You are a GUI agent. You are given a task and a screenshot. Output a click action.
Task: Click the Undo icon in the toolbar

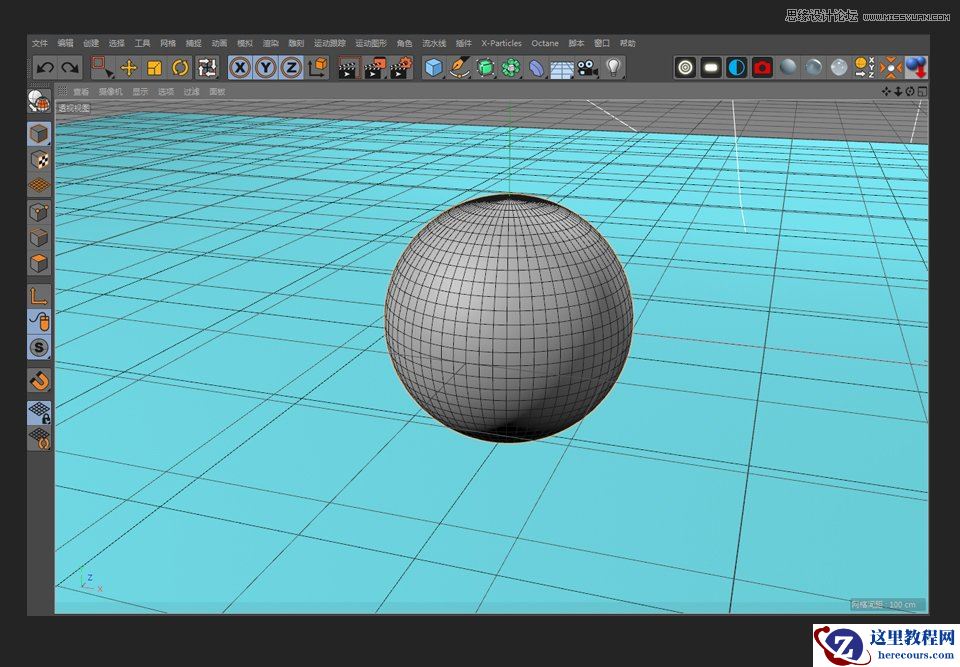click(x=42, y=67)
